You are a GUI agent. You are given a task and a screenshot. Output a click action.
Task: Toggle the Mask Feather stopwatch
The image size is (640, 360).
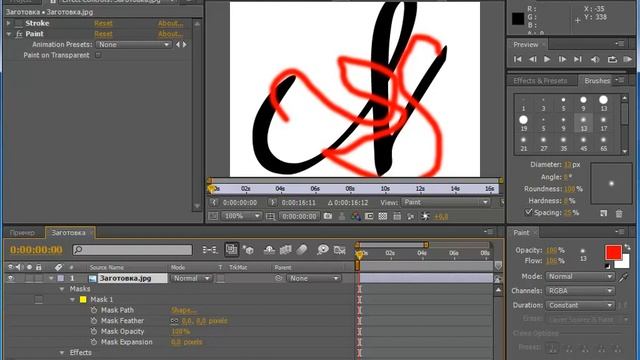coord(94,321)
